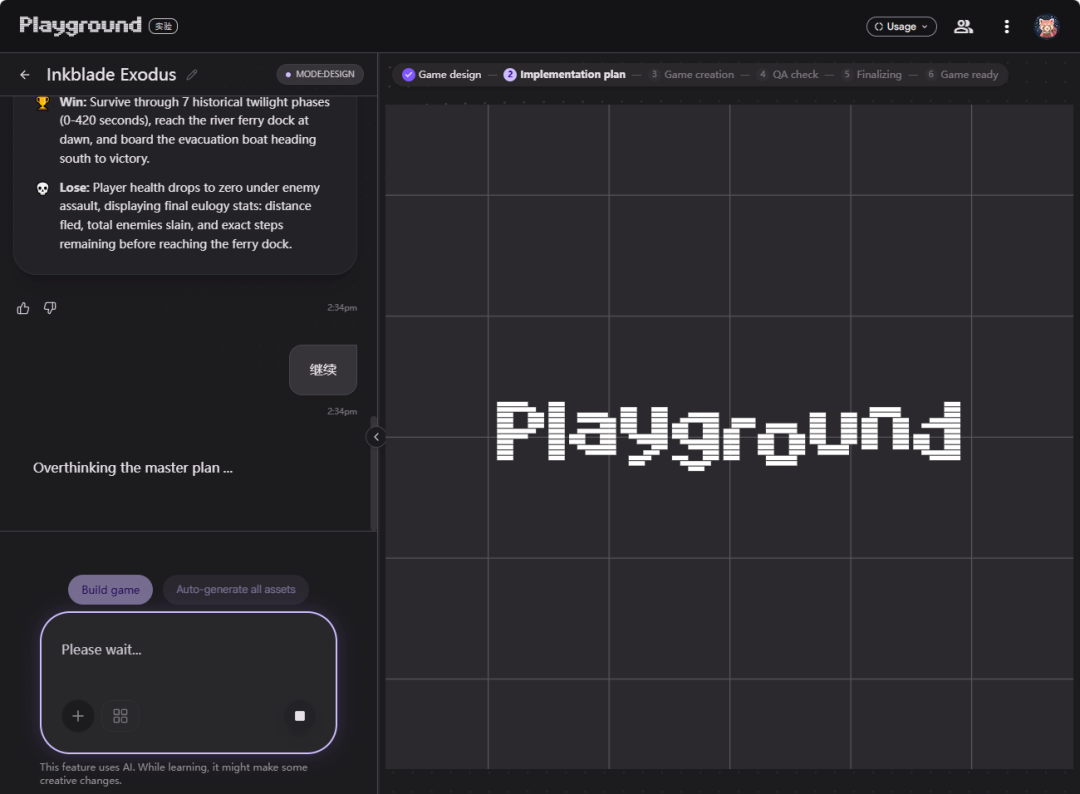1080x794 pixels.
Task: Add an attachment with the plus icon
Action: pyautogui.click(x=78, y=716)
